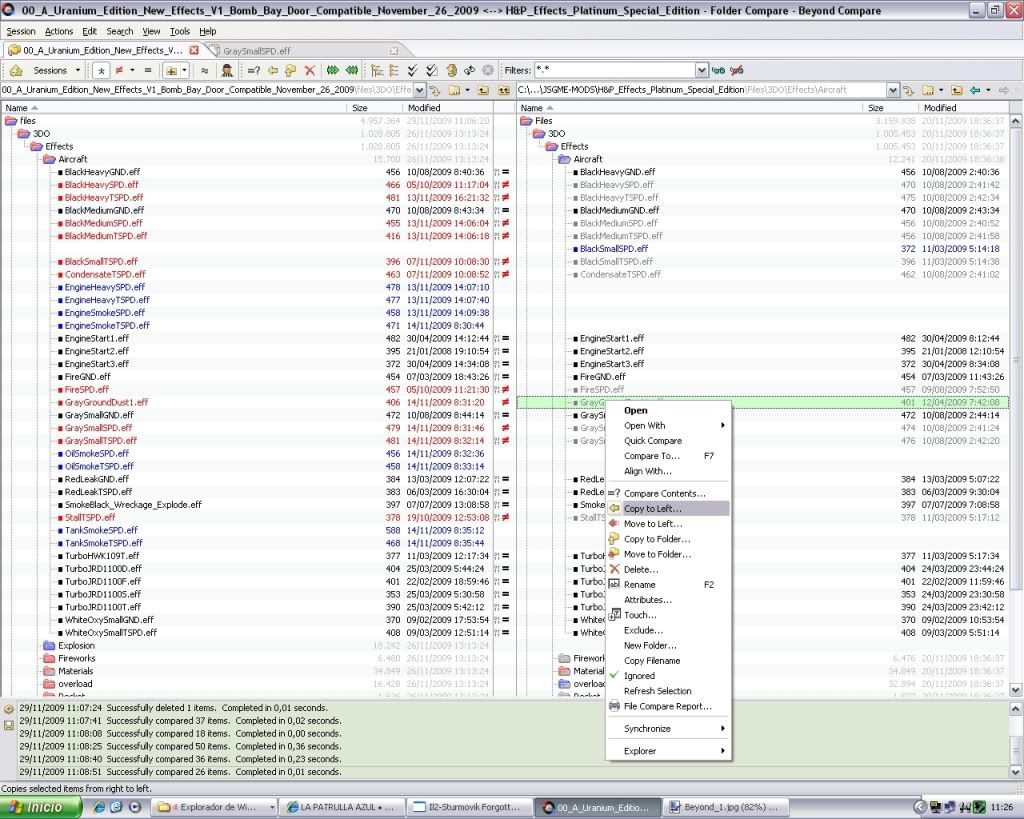Viewport: 1024px width, 819px height.
Task: Open the Filters combo box dropdown
Action: (x=701, y=71)
